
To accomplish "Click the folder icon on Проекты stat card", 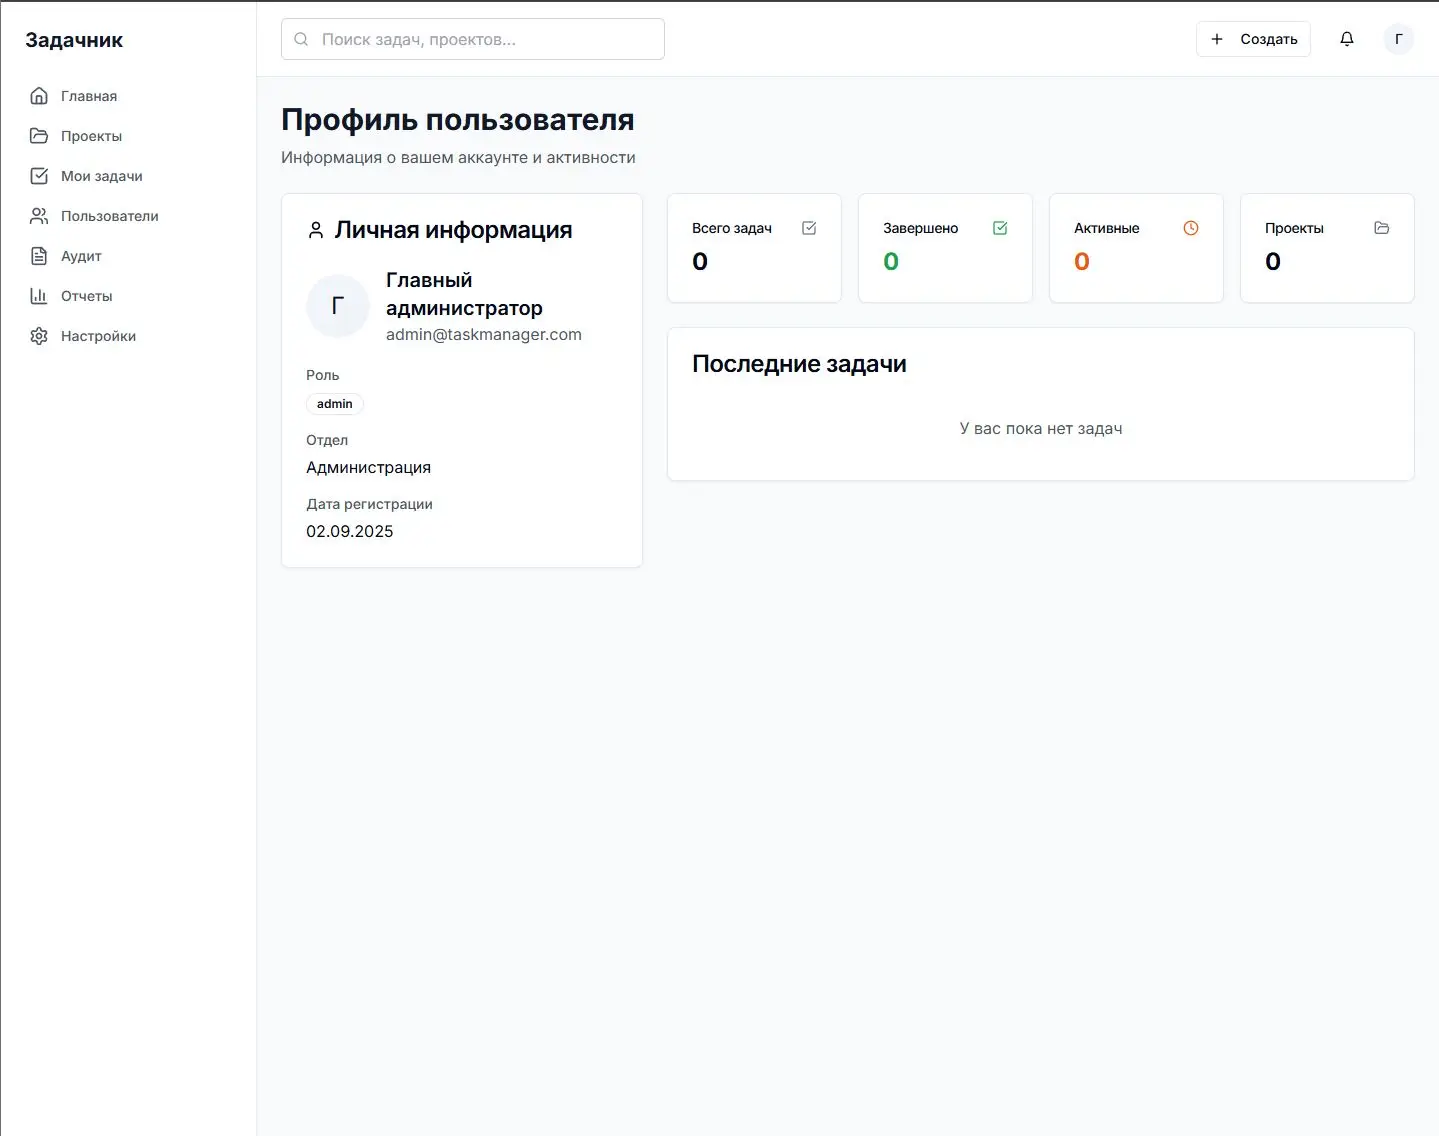I will pyautogui.click(x=1382, y=228).
